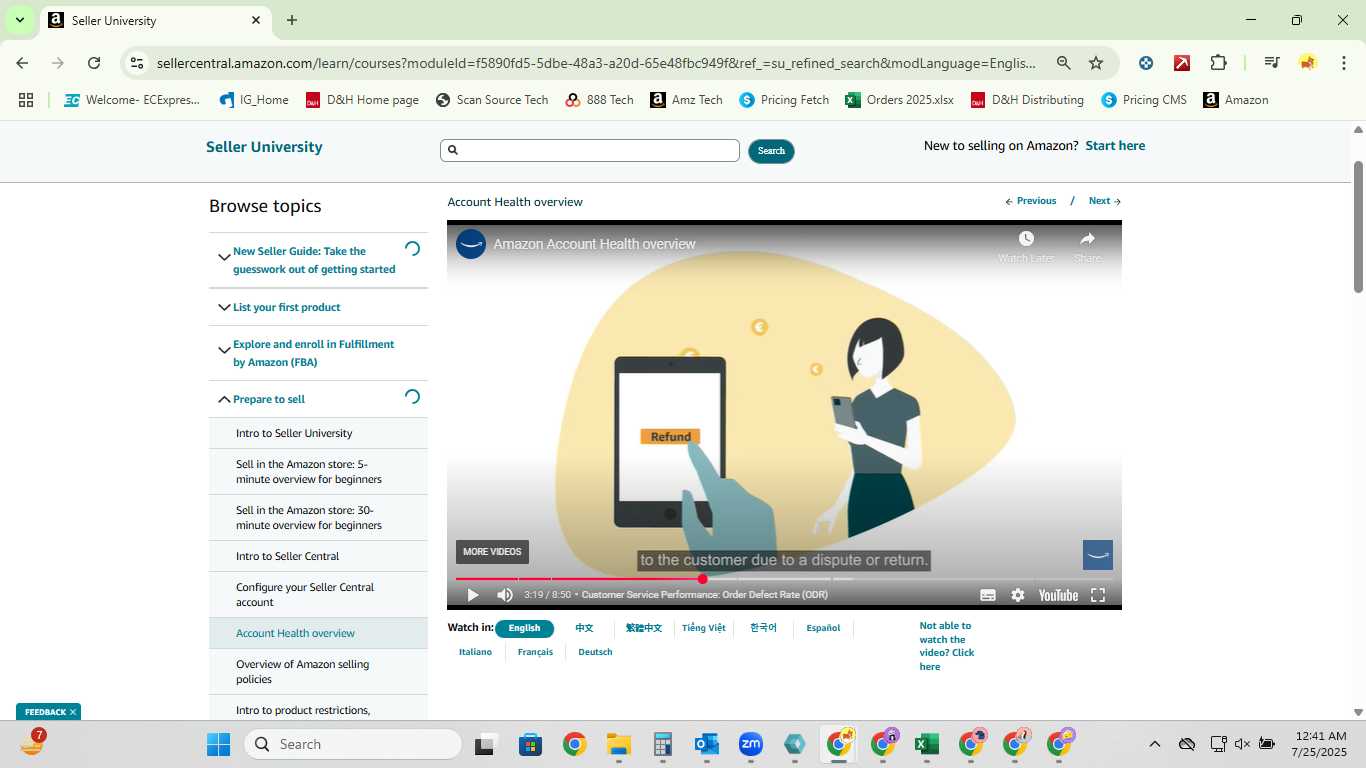Mute the video volume speaker icon

point(505,595)
